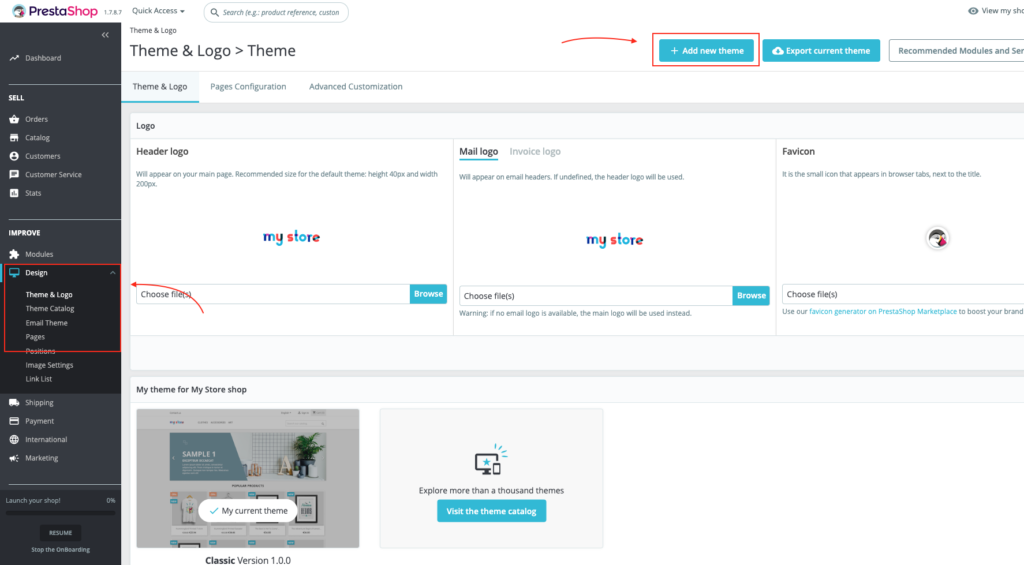The width and height of the screenshot is (1024, 565).
Task: Click the Catalog store icon
Action: pos(14,138)
